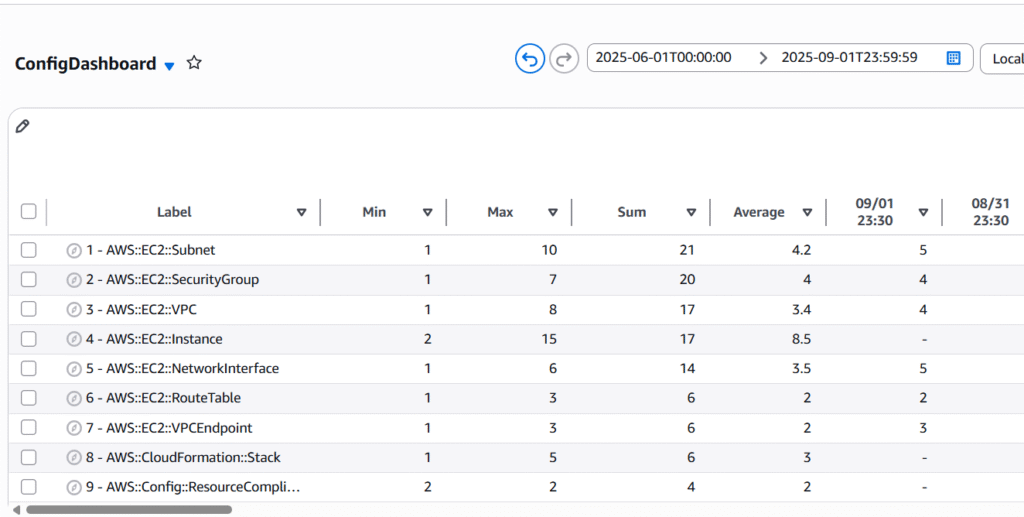Click the undo time range icon
This screenshot has width=1024, height=517.
pyautogui.click(x=530, y=59)
